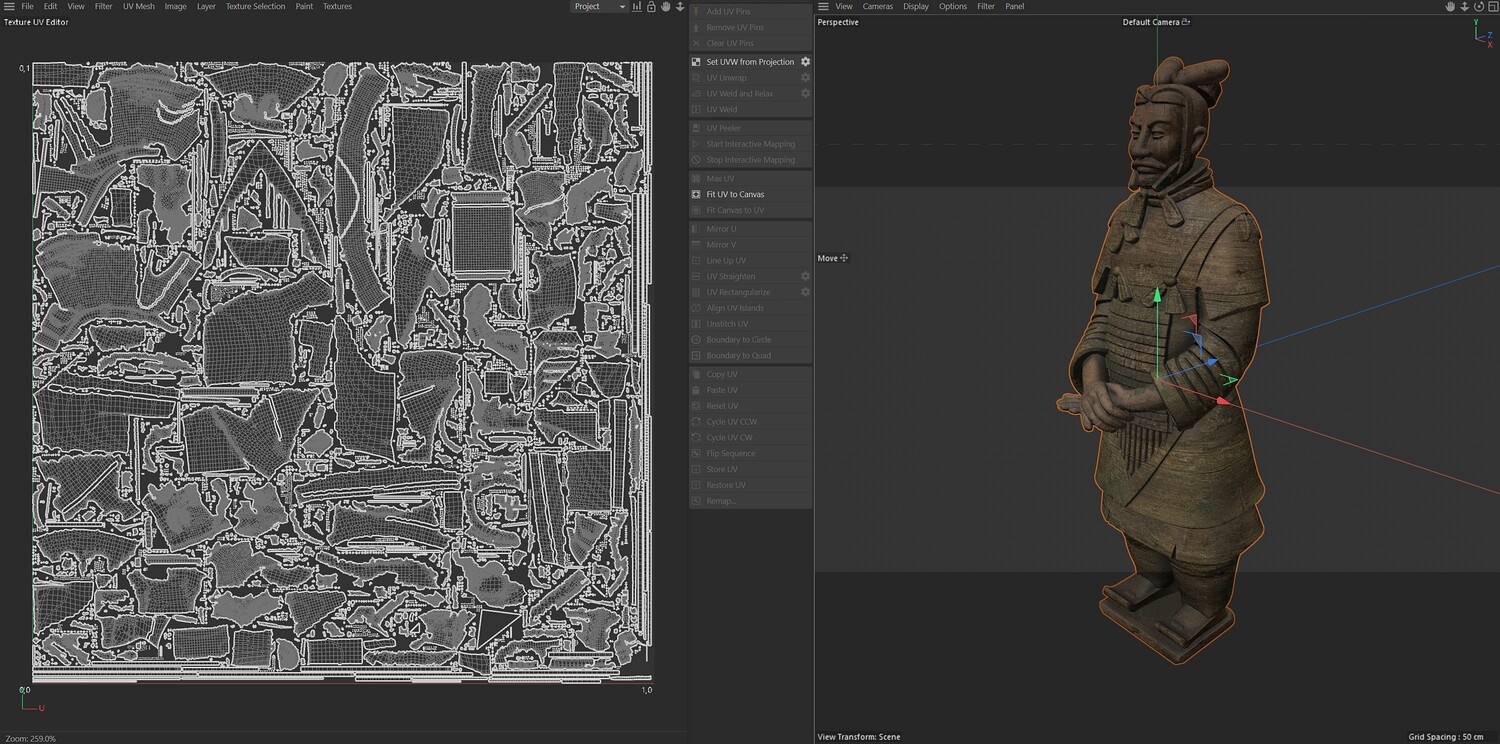The height and width of the screenshot is (744, 1500).
Task: Click the zoom arrows icon in UV editor
Action: [680, 7]
